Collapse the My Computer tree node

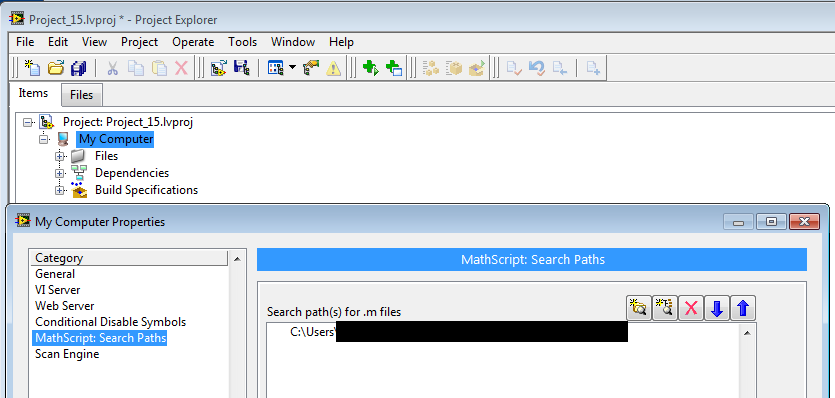(x=44, y=140)
